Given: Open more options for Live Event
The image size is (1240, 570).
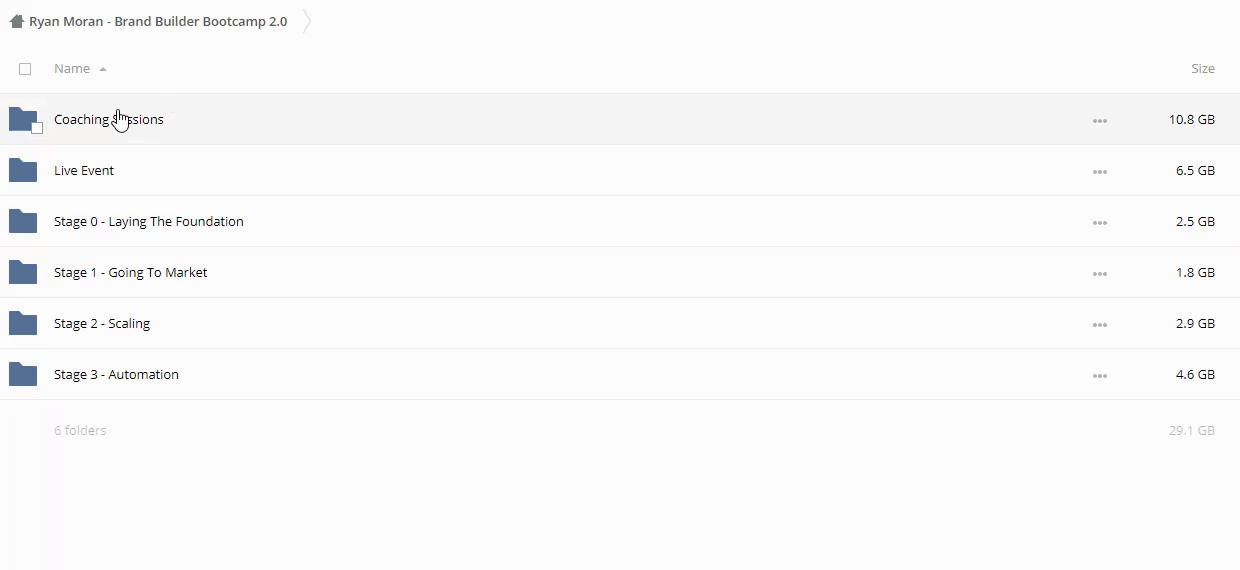Looking at the screenshot, I should (x=1100, y=172).
